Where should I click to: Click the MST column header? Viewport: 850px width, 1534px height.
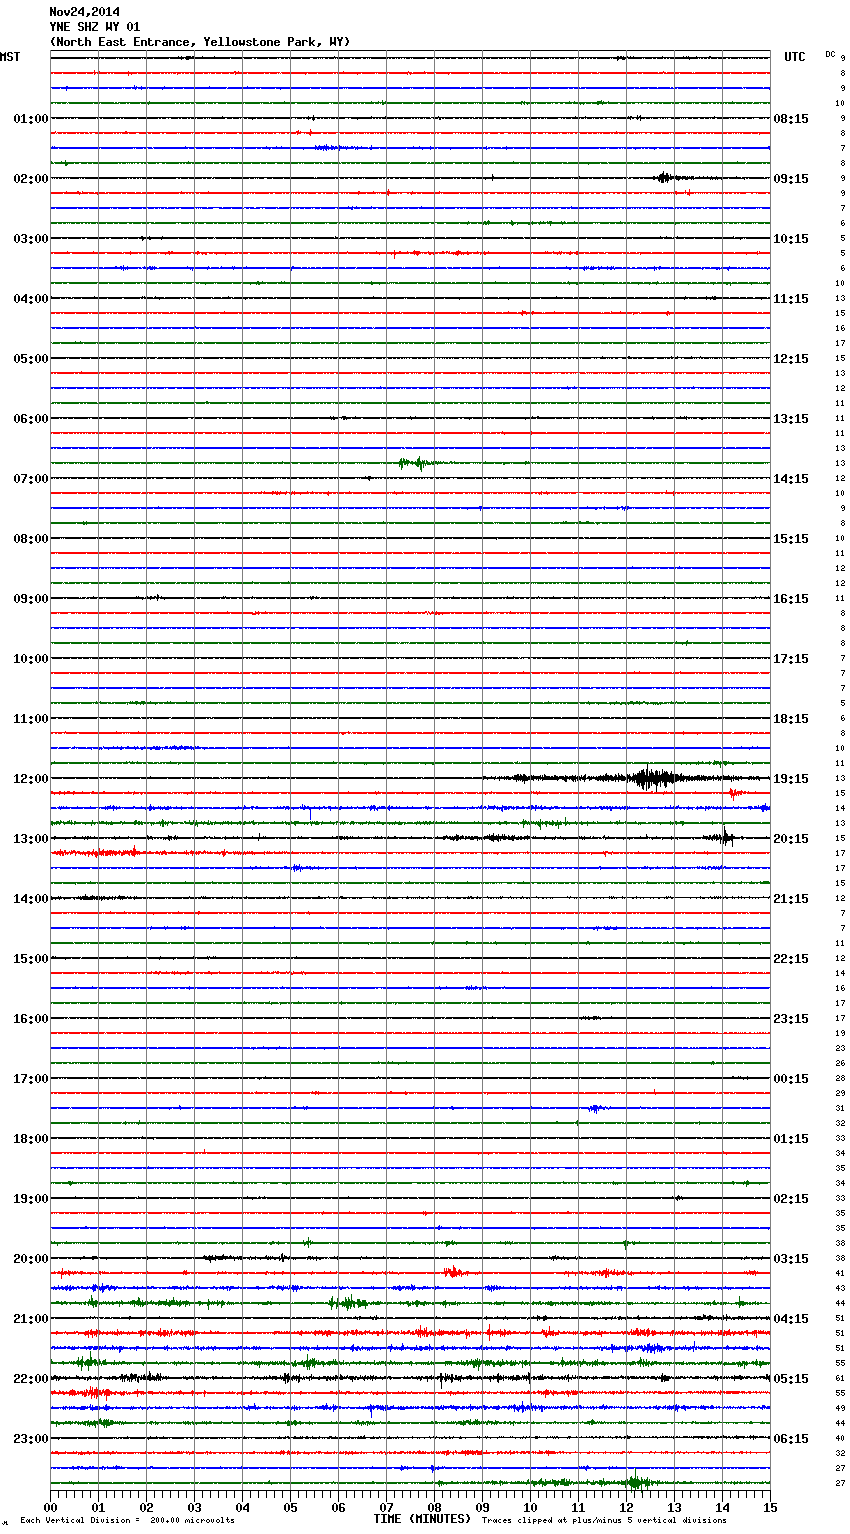click(x=10, y=57)
